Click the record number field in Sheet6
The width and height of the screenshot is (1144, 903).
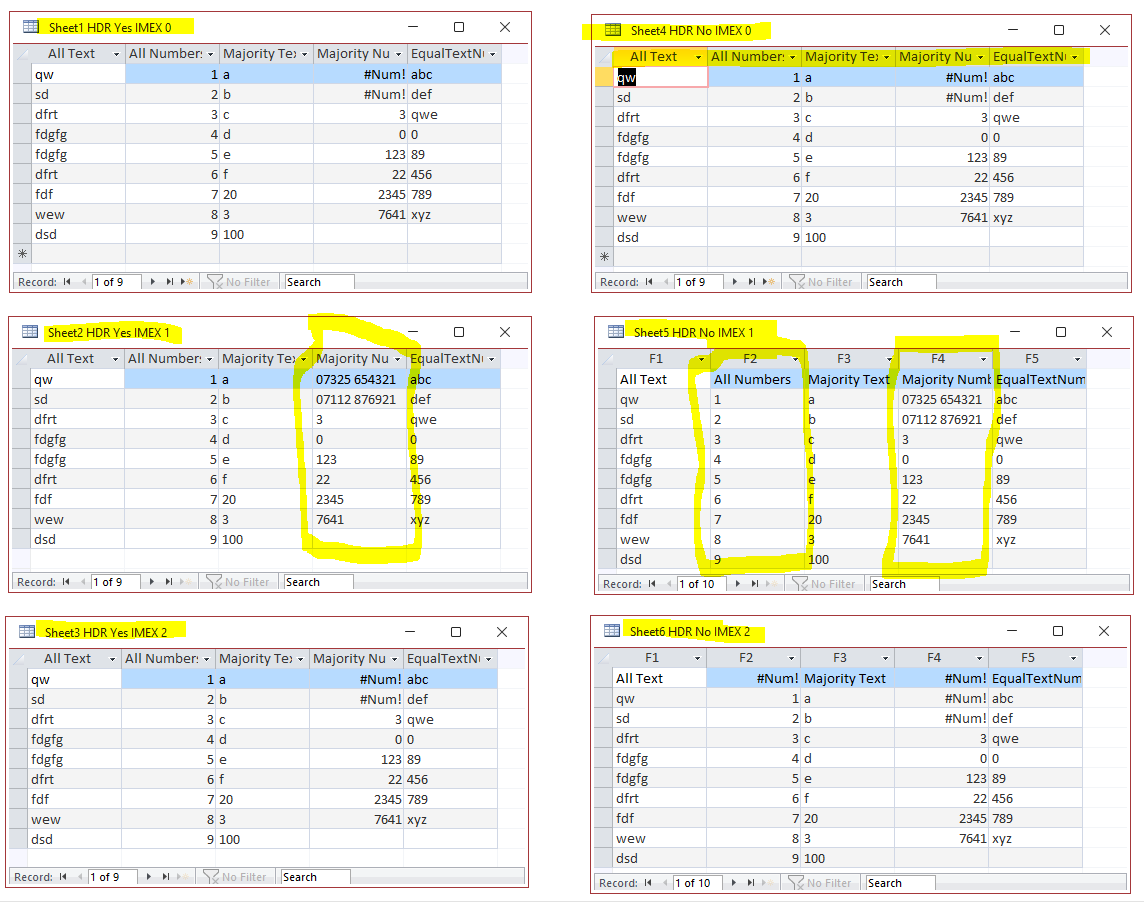[x=697, y=883]
